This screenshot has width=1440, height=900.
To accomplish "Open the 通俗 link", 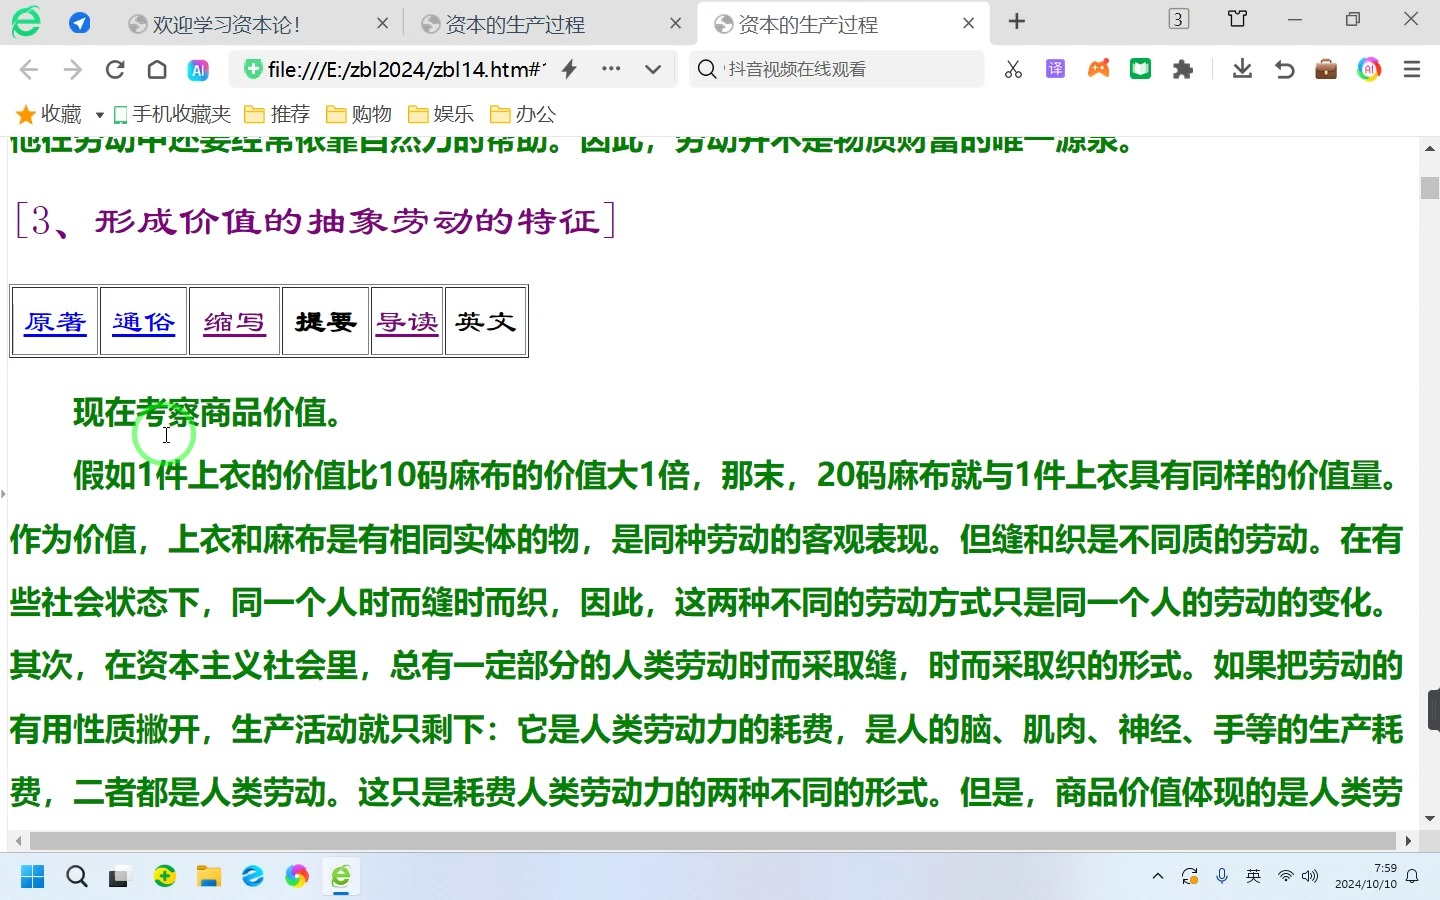I will pyautogui.click(x=144, y=322).
